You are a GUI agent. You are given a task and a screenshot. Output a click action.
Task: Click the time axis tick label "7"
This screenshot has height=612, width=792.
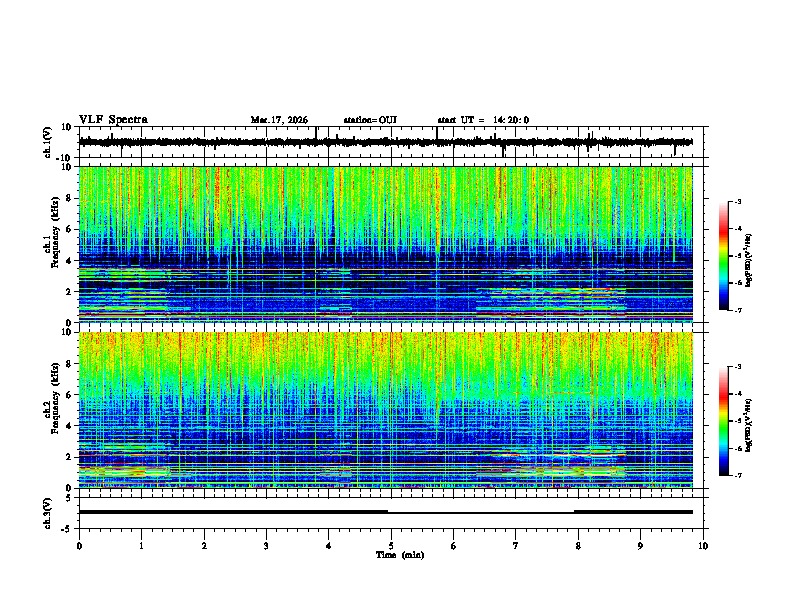pos(516,546)
